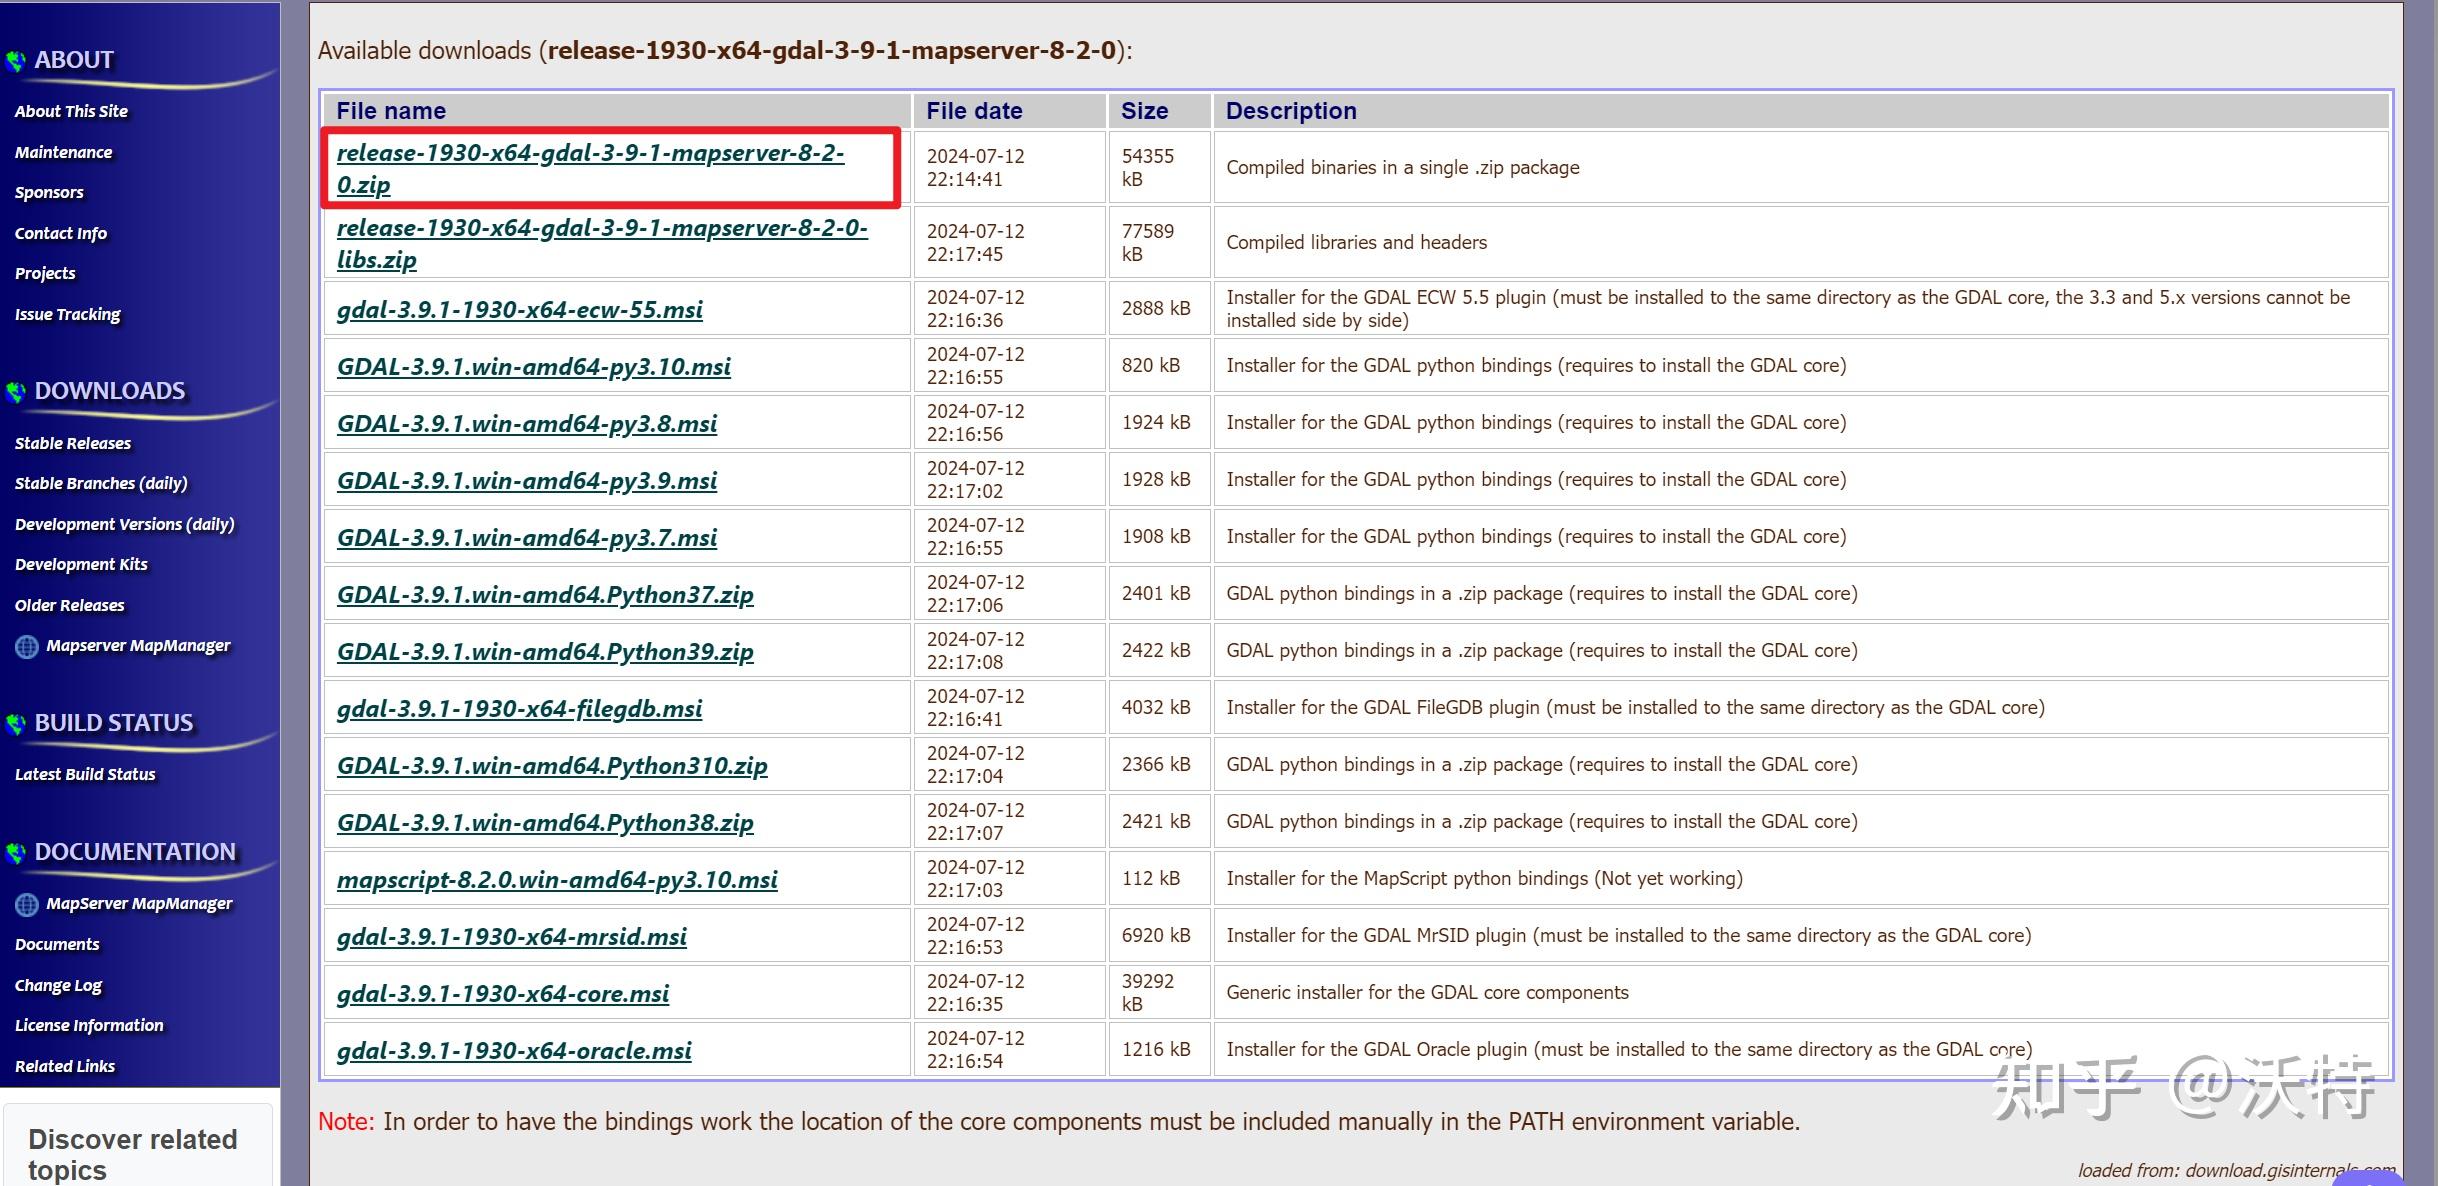Click the File name column header
2438x1186 pixels.
coord(391,111)
